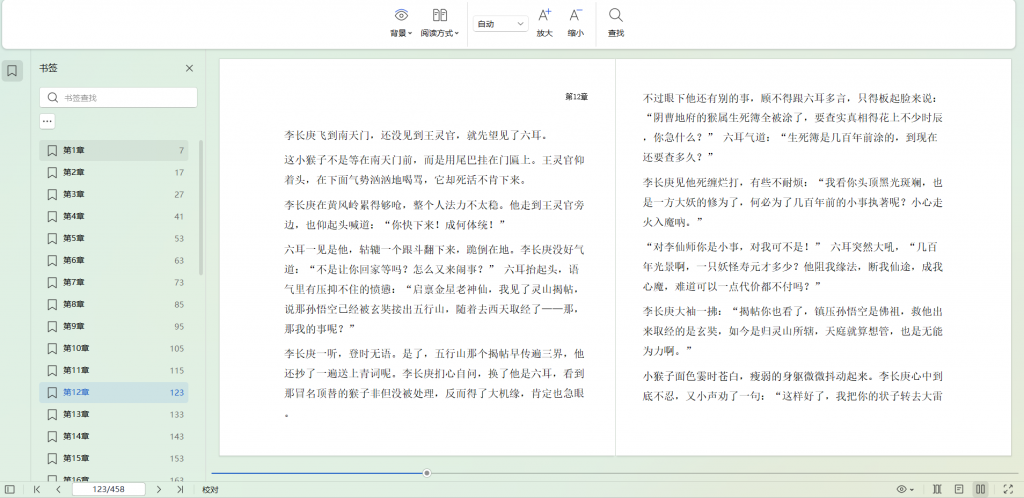The height and width of the screenshot is (498, 1024).
Task: Click the reading progress slider handle
Action: tap(426, 473)
